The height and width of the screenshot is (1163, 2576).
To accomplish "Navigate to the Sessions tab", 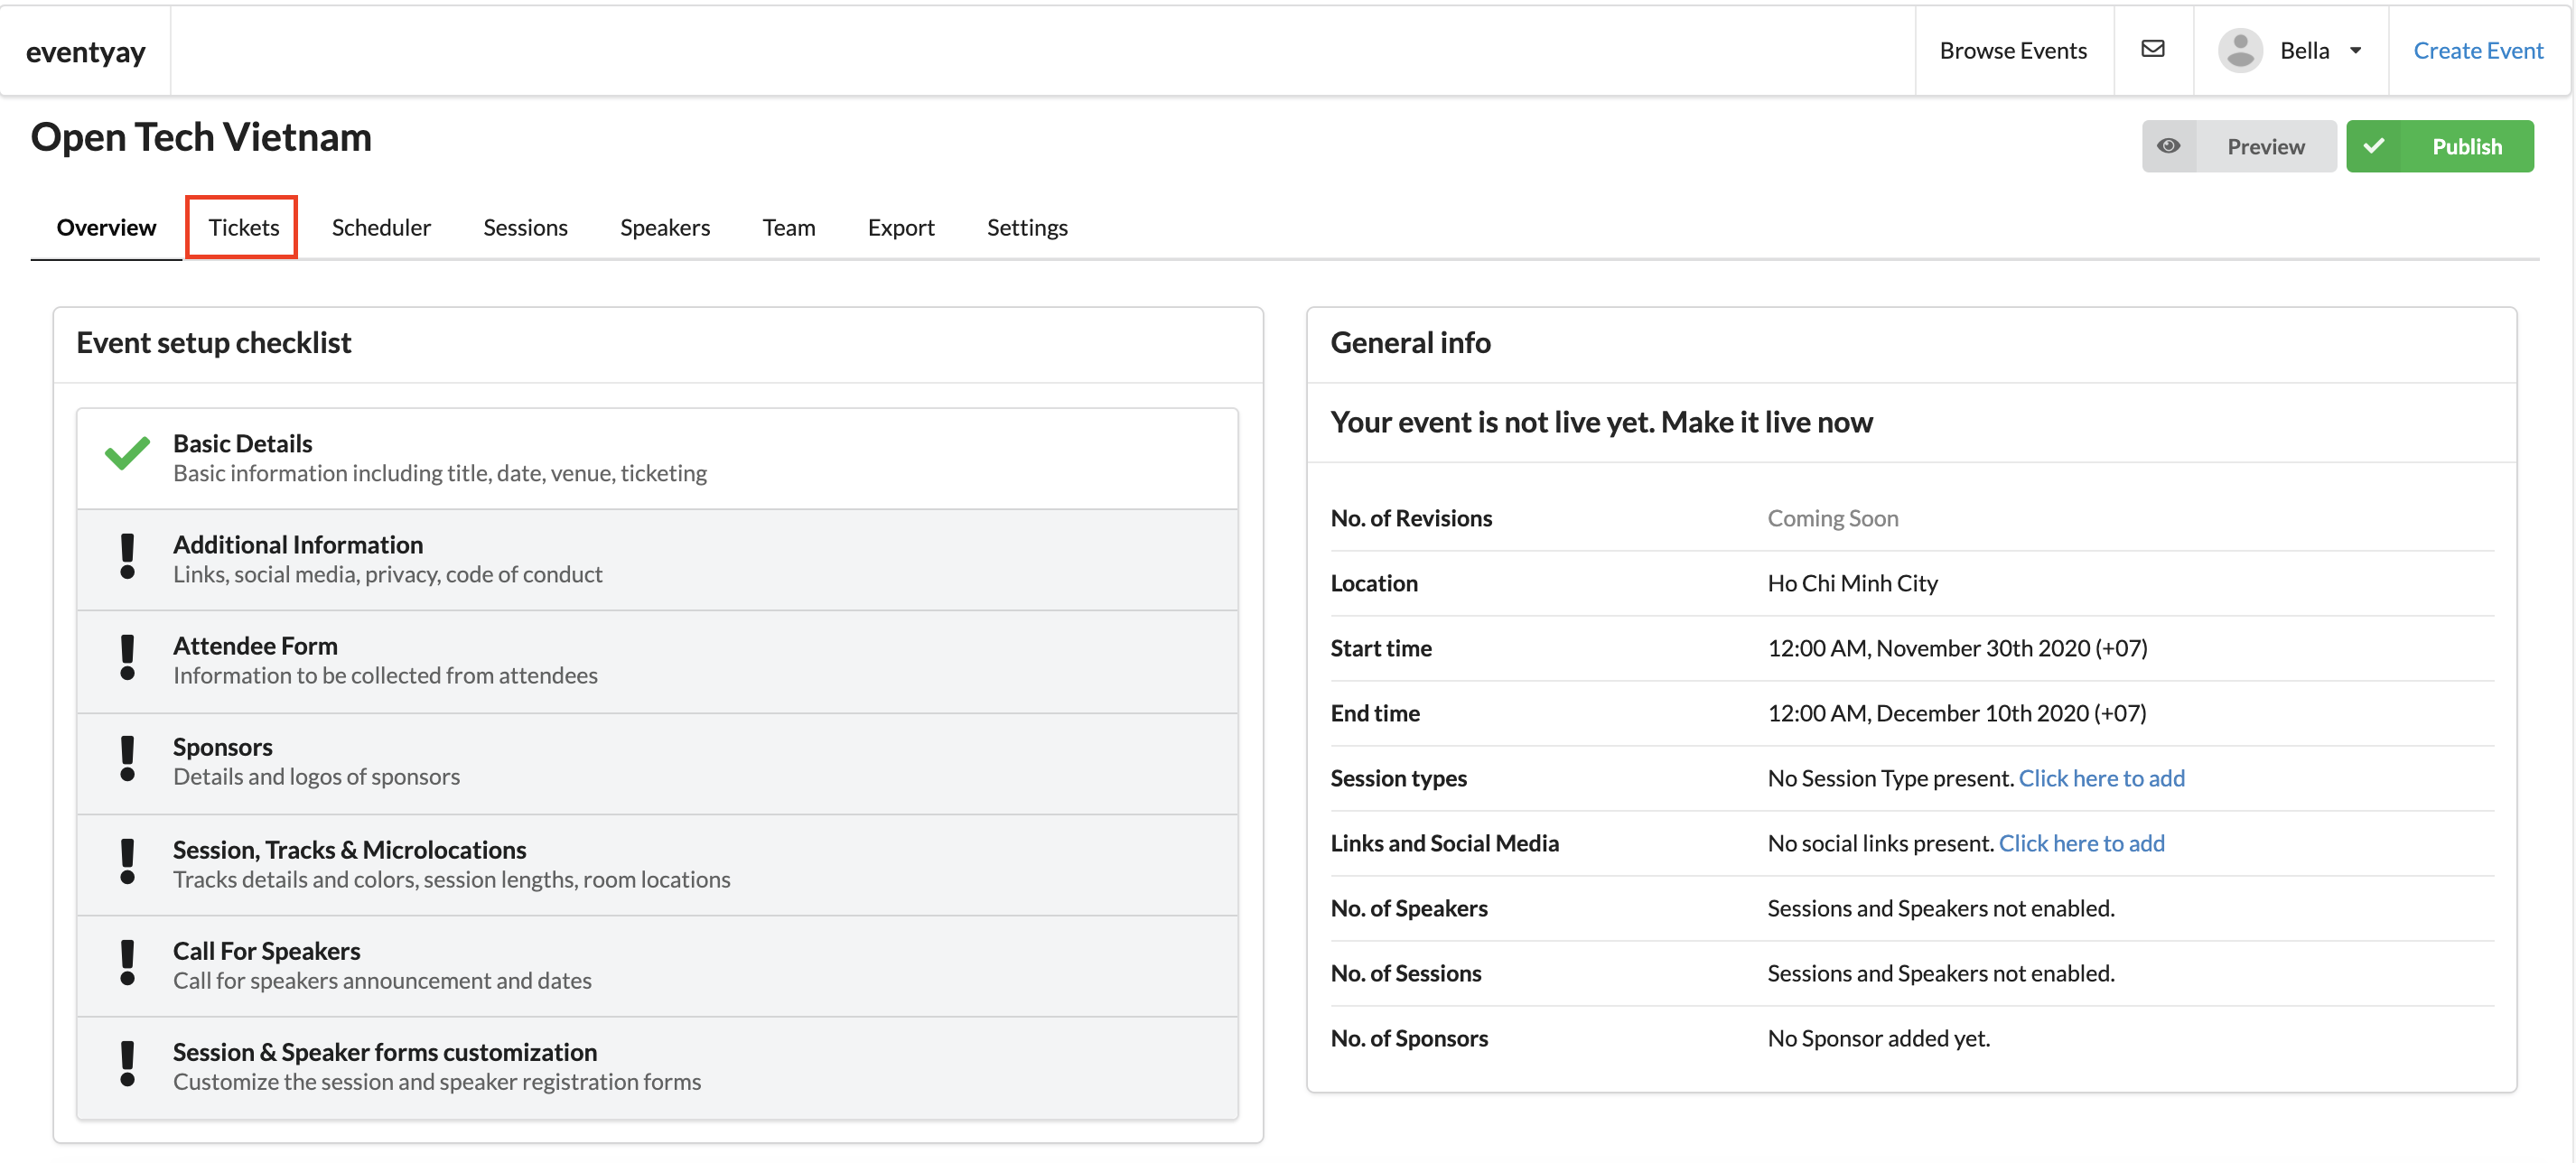I will point(524,227).
